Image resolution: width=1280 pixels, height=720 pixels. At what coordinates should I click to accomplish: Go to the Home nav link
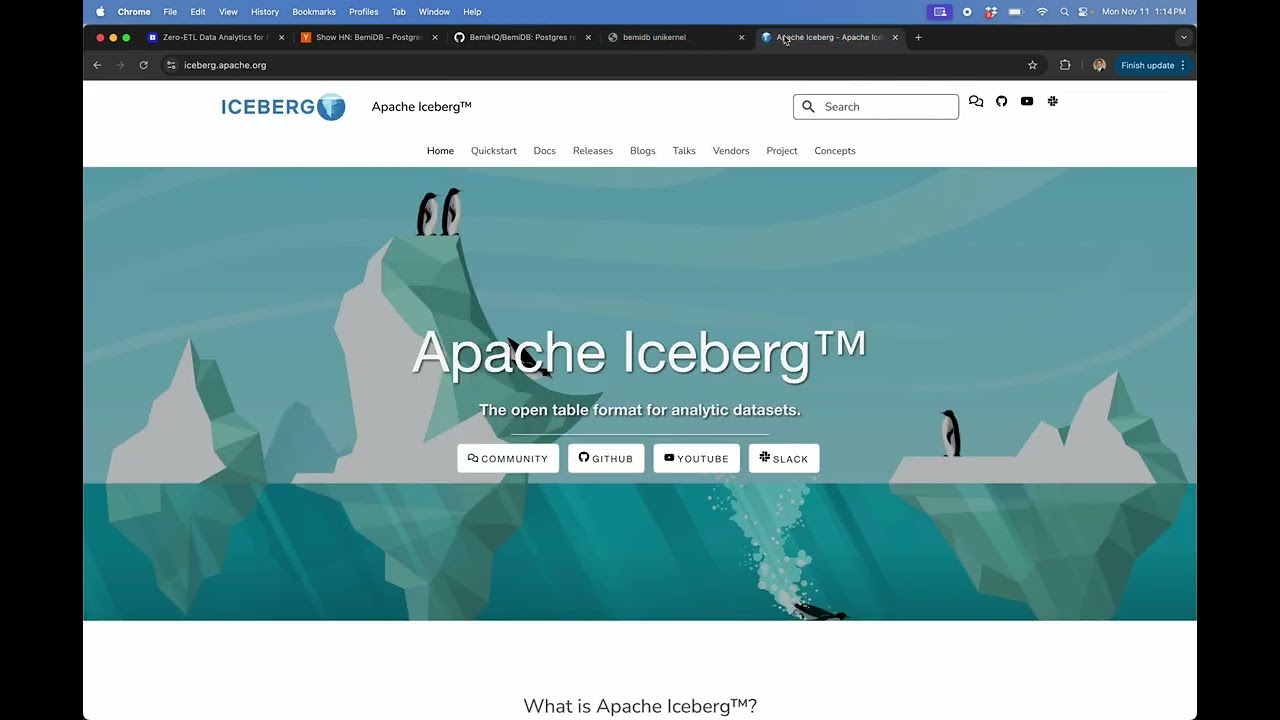[x=440, y=151]
